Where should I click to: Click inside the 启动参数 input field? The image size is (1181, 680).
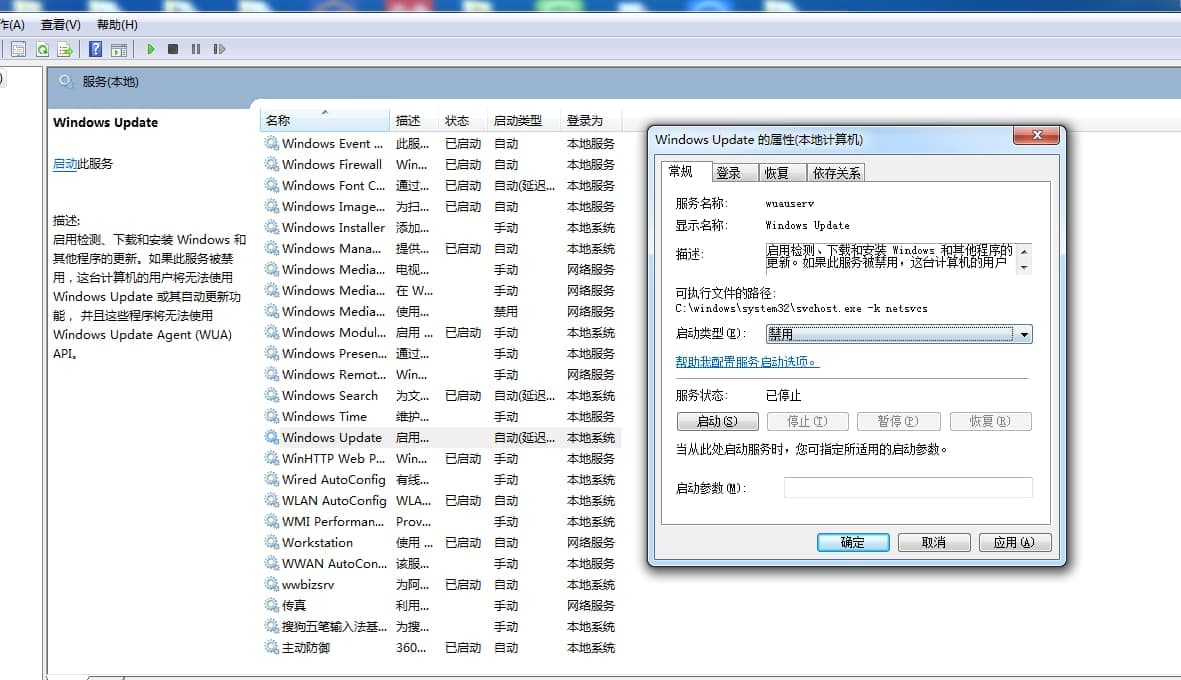908,488
